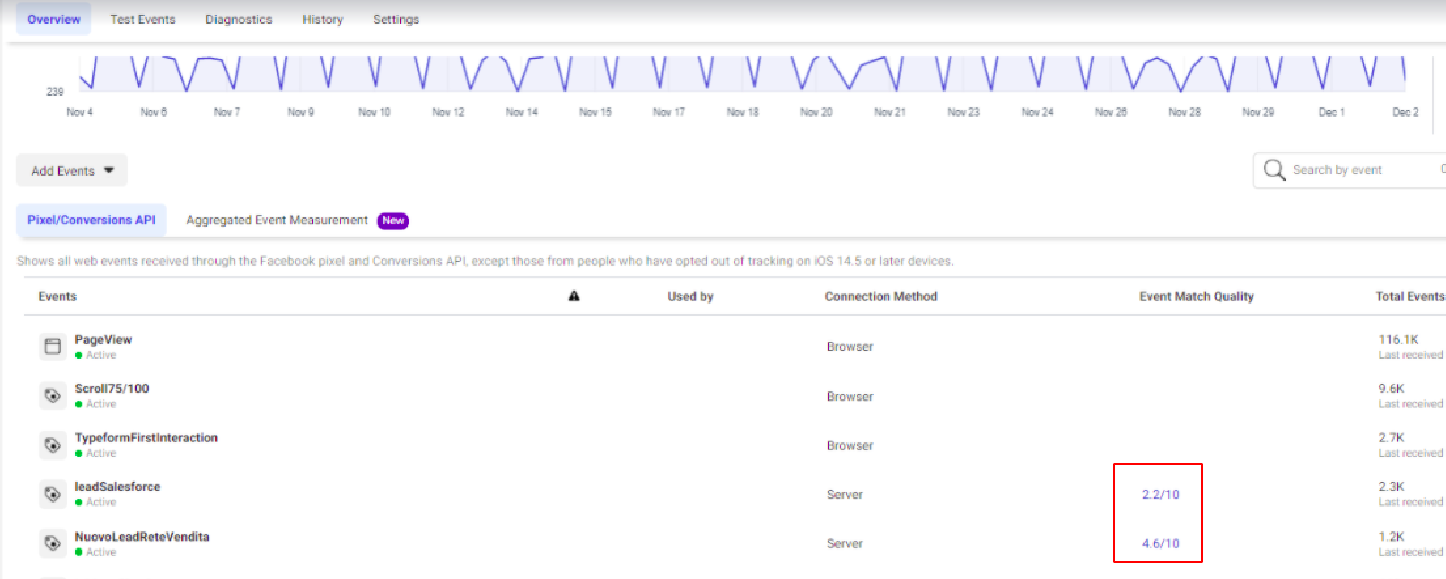Screen dimensions: 1446x579
Task: Click the Event Match Quality header
Action: (1196, 296)
